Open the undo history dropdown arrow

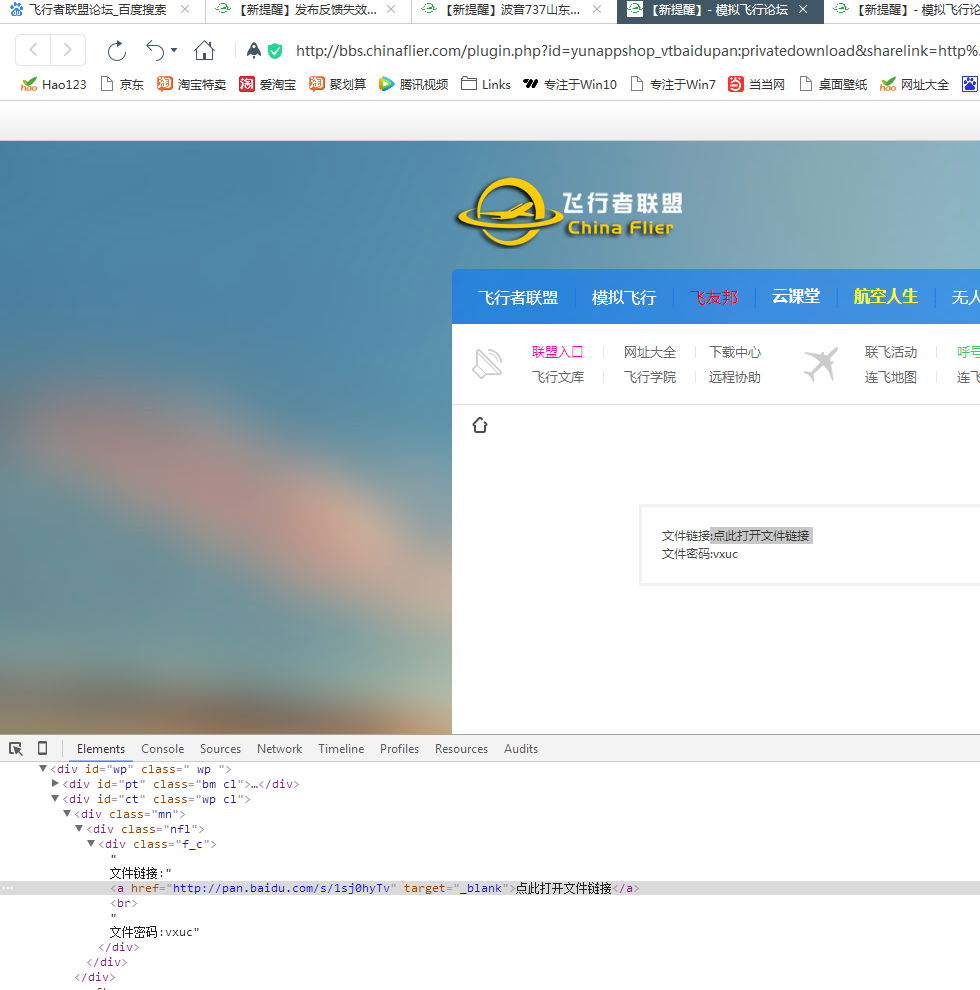coord(174,48)
